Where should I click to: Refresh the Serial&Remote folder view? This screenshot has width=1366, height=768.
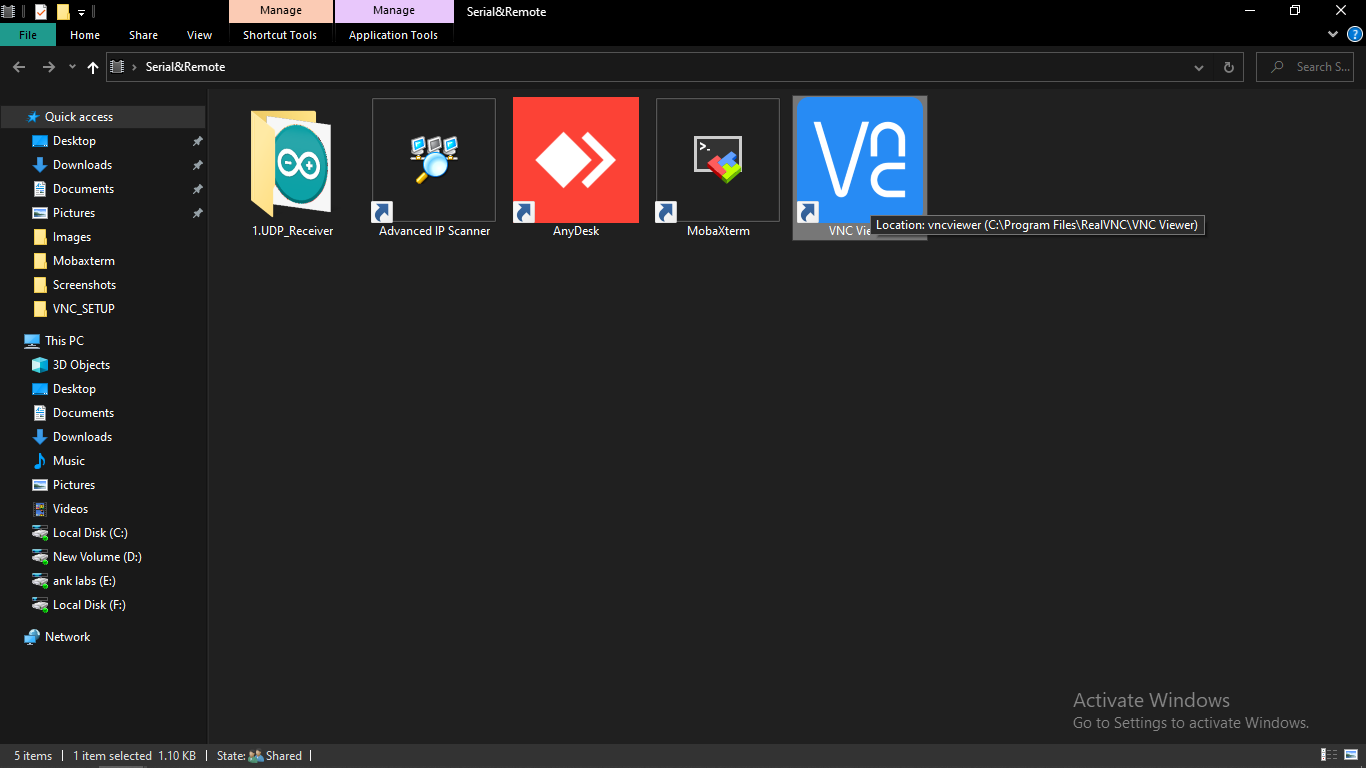coord(1229,67)
